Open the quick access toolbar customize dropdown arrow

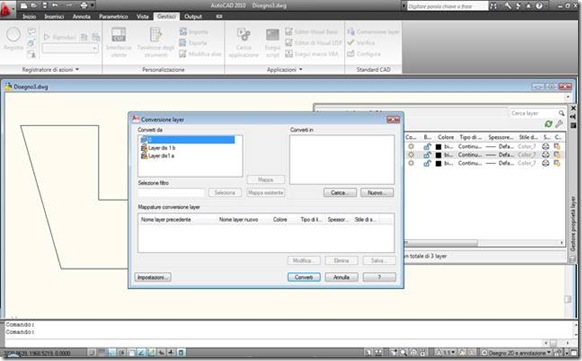click(92, 6)
